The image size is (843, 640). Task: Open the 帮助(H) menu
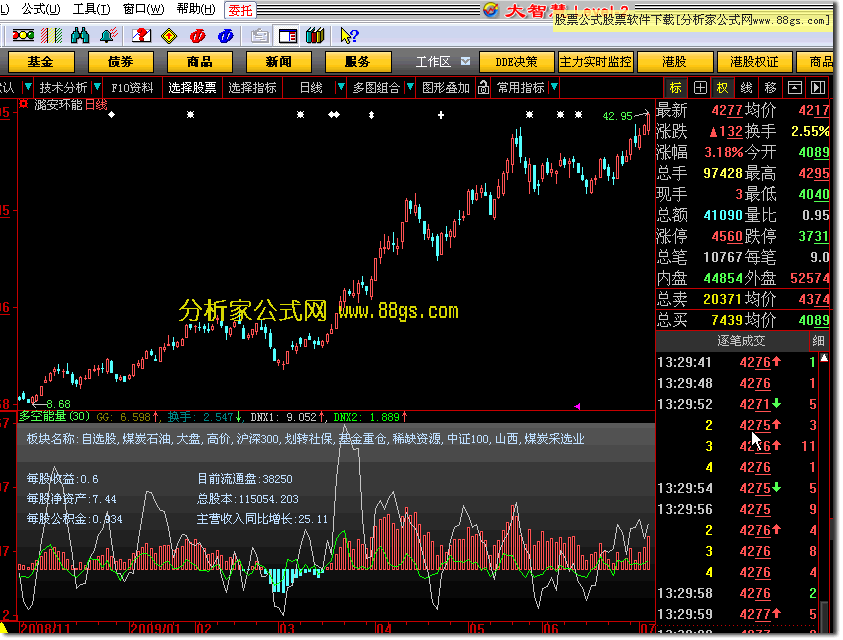[x=196, y=9]
